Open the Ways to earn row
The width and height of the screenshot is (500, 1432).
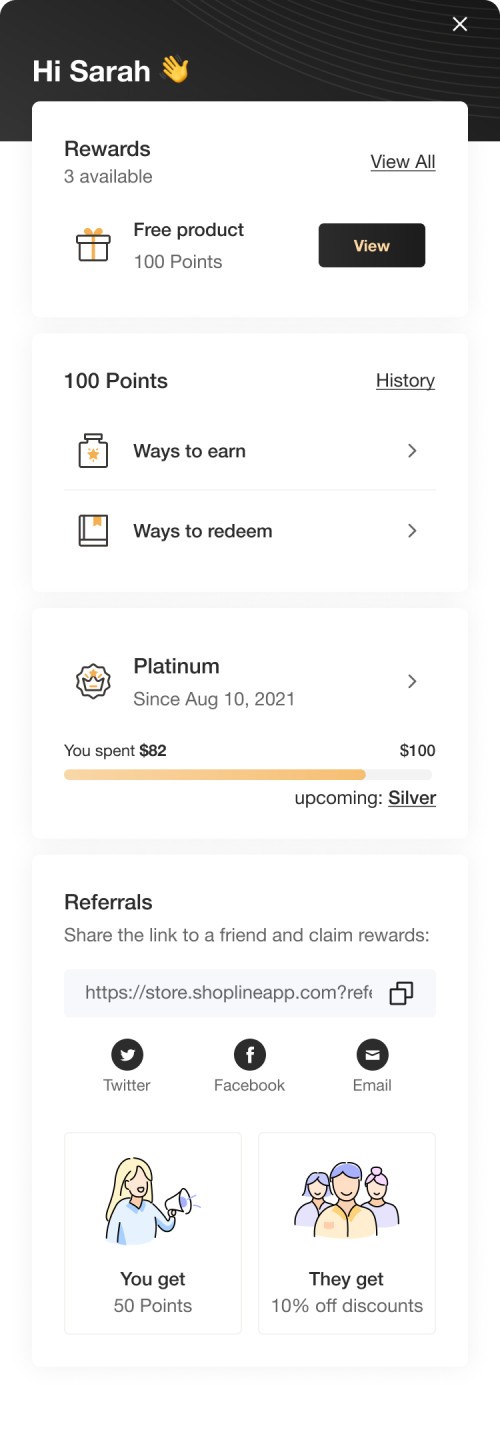click(x=250, y=451)
